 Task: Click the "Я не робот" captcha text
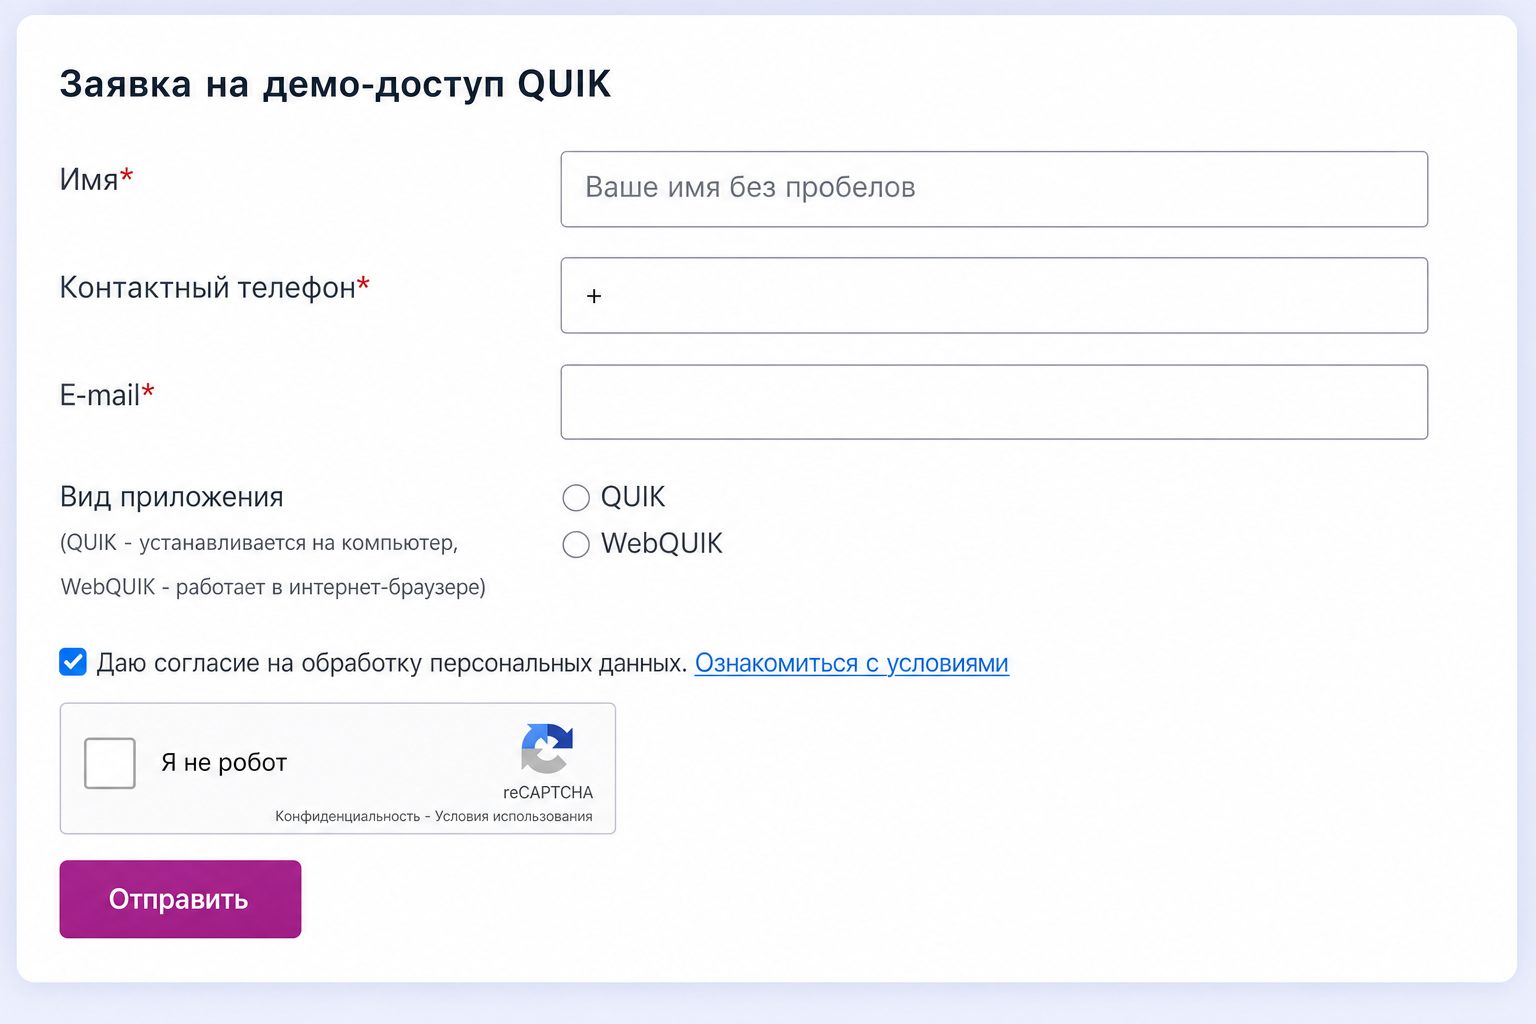[x=224, y=763]
